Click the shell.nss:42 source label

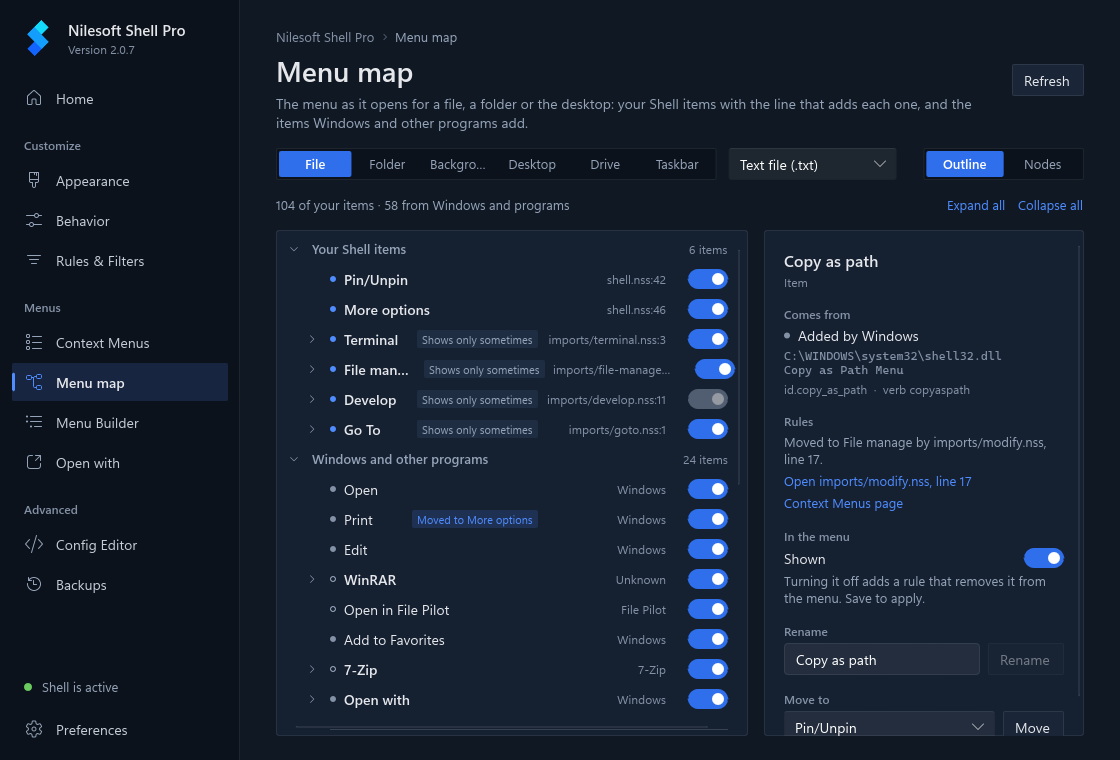636,280
